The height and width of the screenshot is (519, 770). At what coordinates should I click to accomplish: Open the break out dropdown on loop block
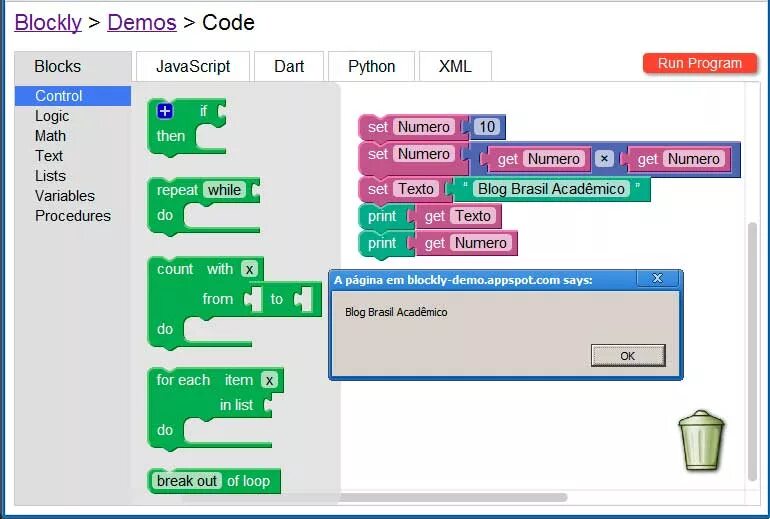point(187,481)
